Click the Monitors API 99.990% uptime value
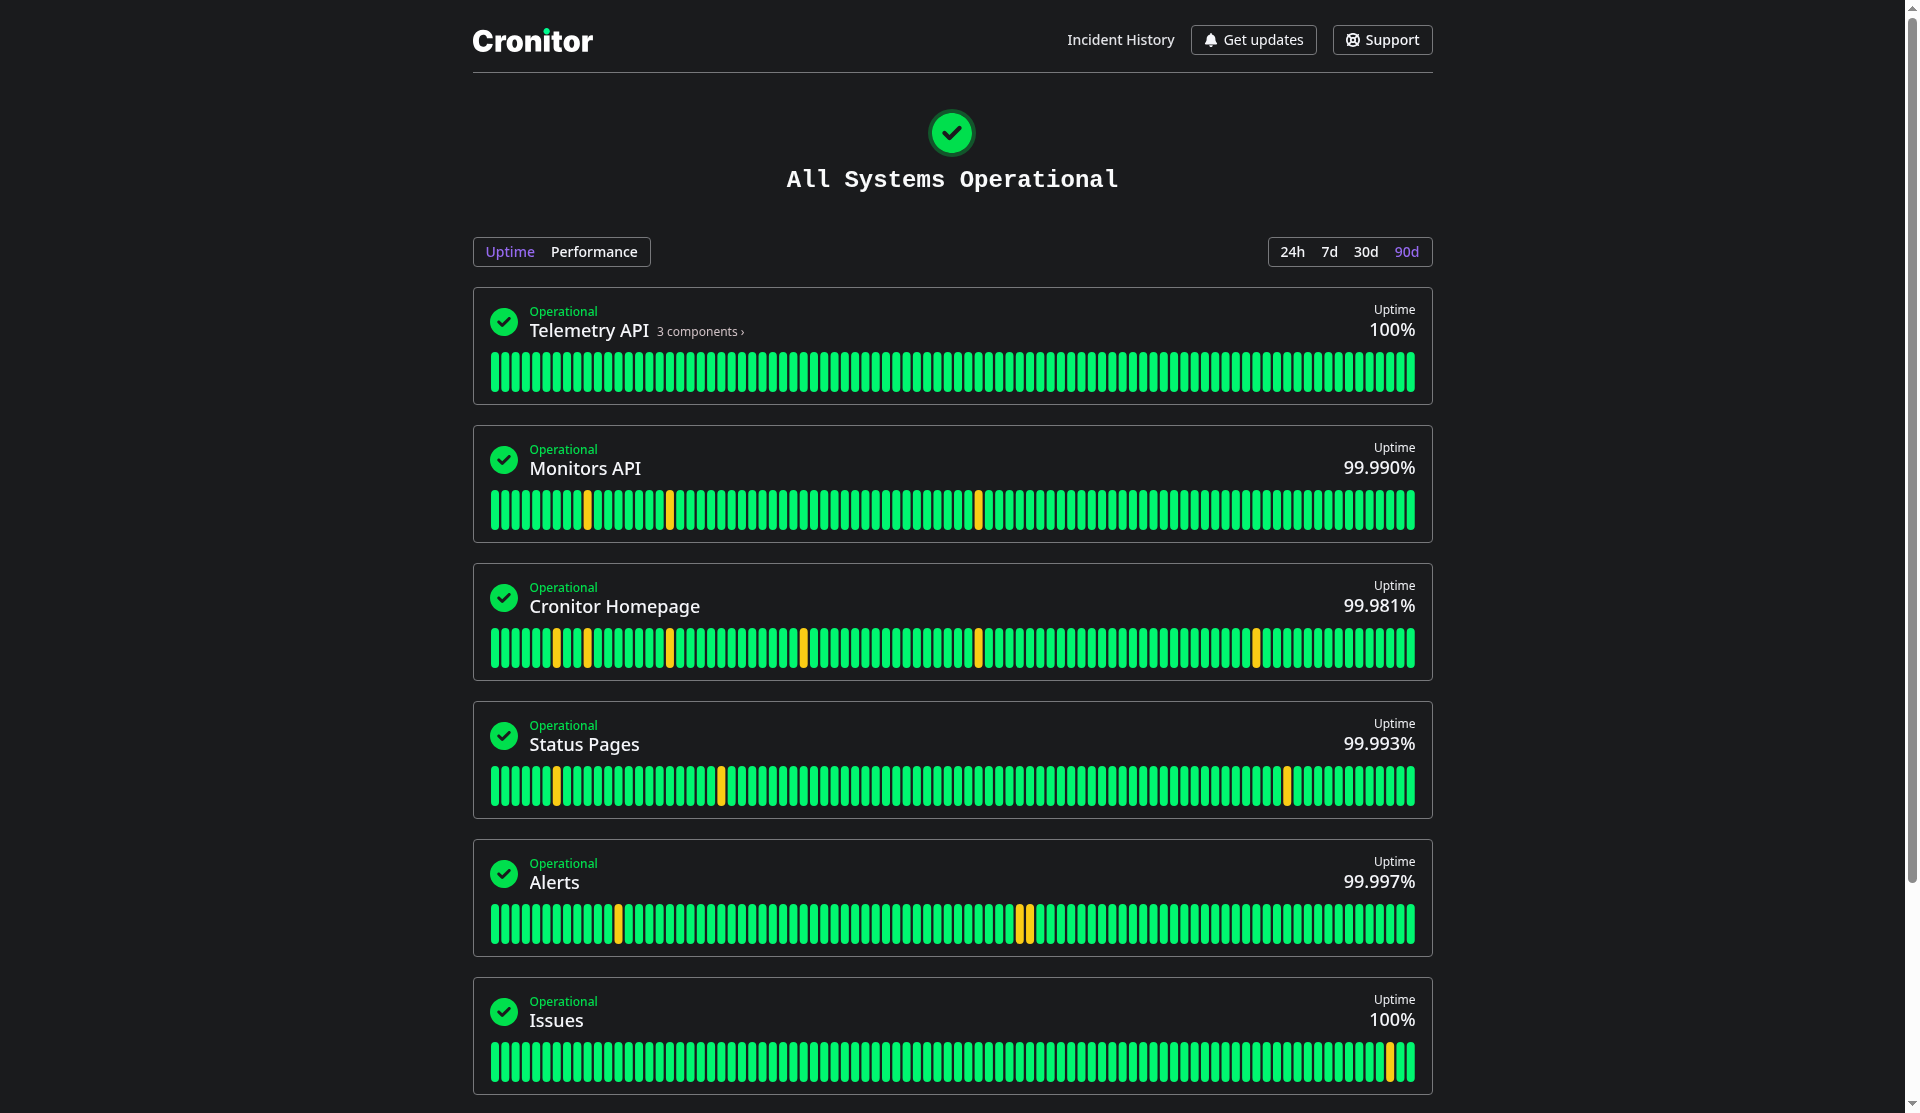The height and width of the screenshot is (1113, 1920). click(1379, 468)
